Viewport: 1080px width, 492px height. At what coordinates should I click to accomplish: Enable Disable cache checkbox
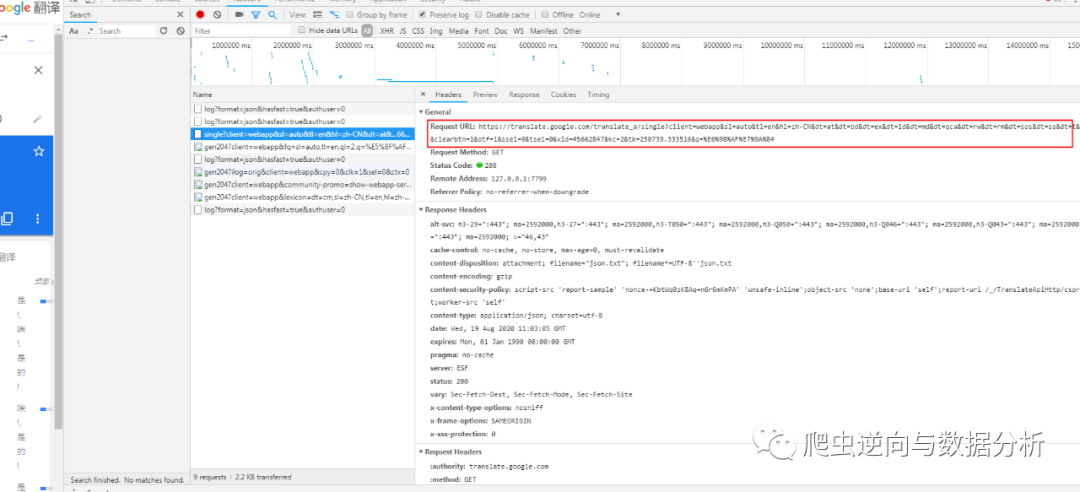point(479,14)
